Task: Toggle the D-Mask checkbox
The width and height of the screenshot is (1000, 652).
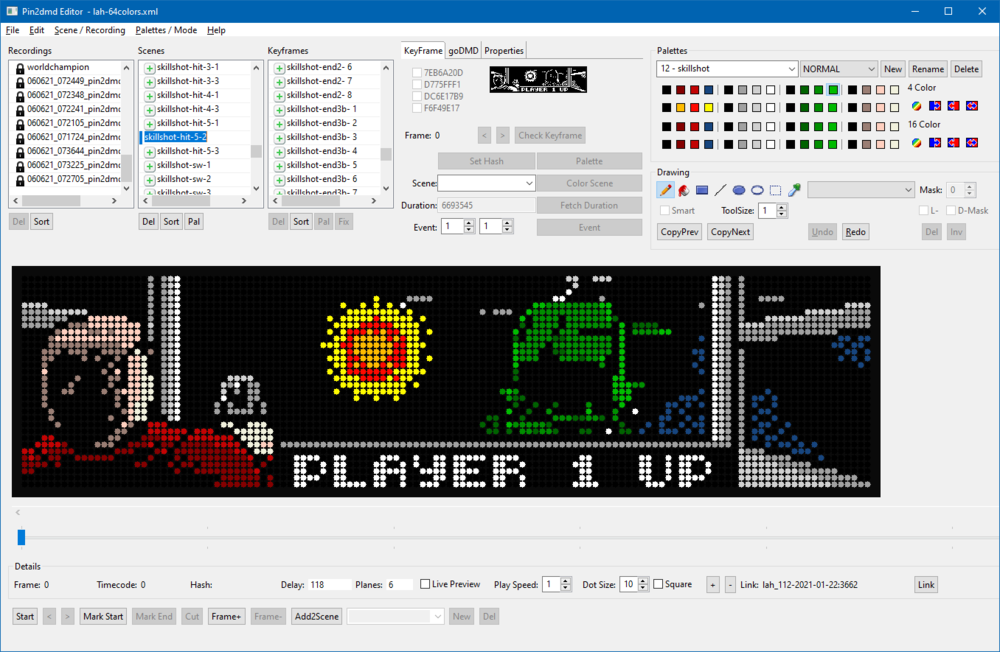Action: pos(951,211)
